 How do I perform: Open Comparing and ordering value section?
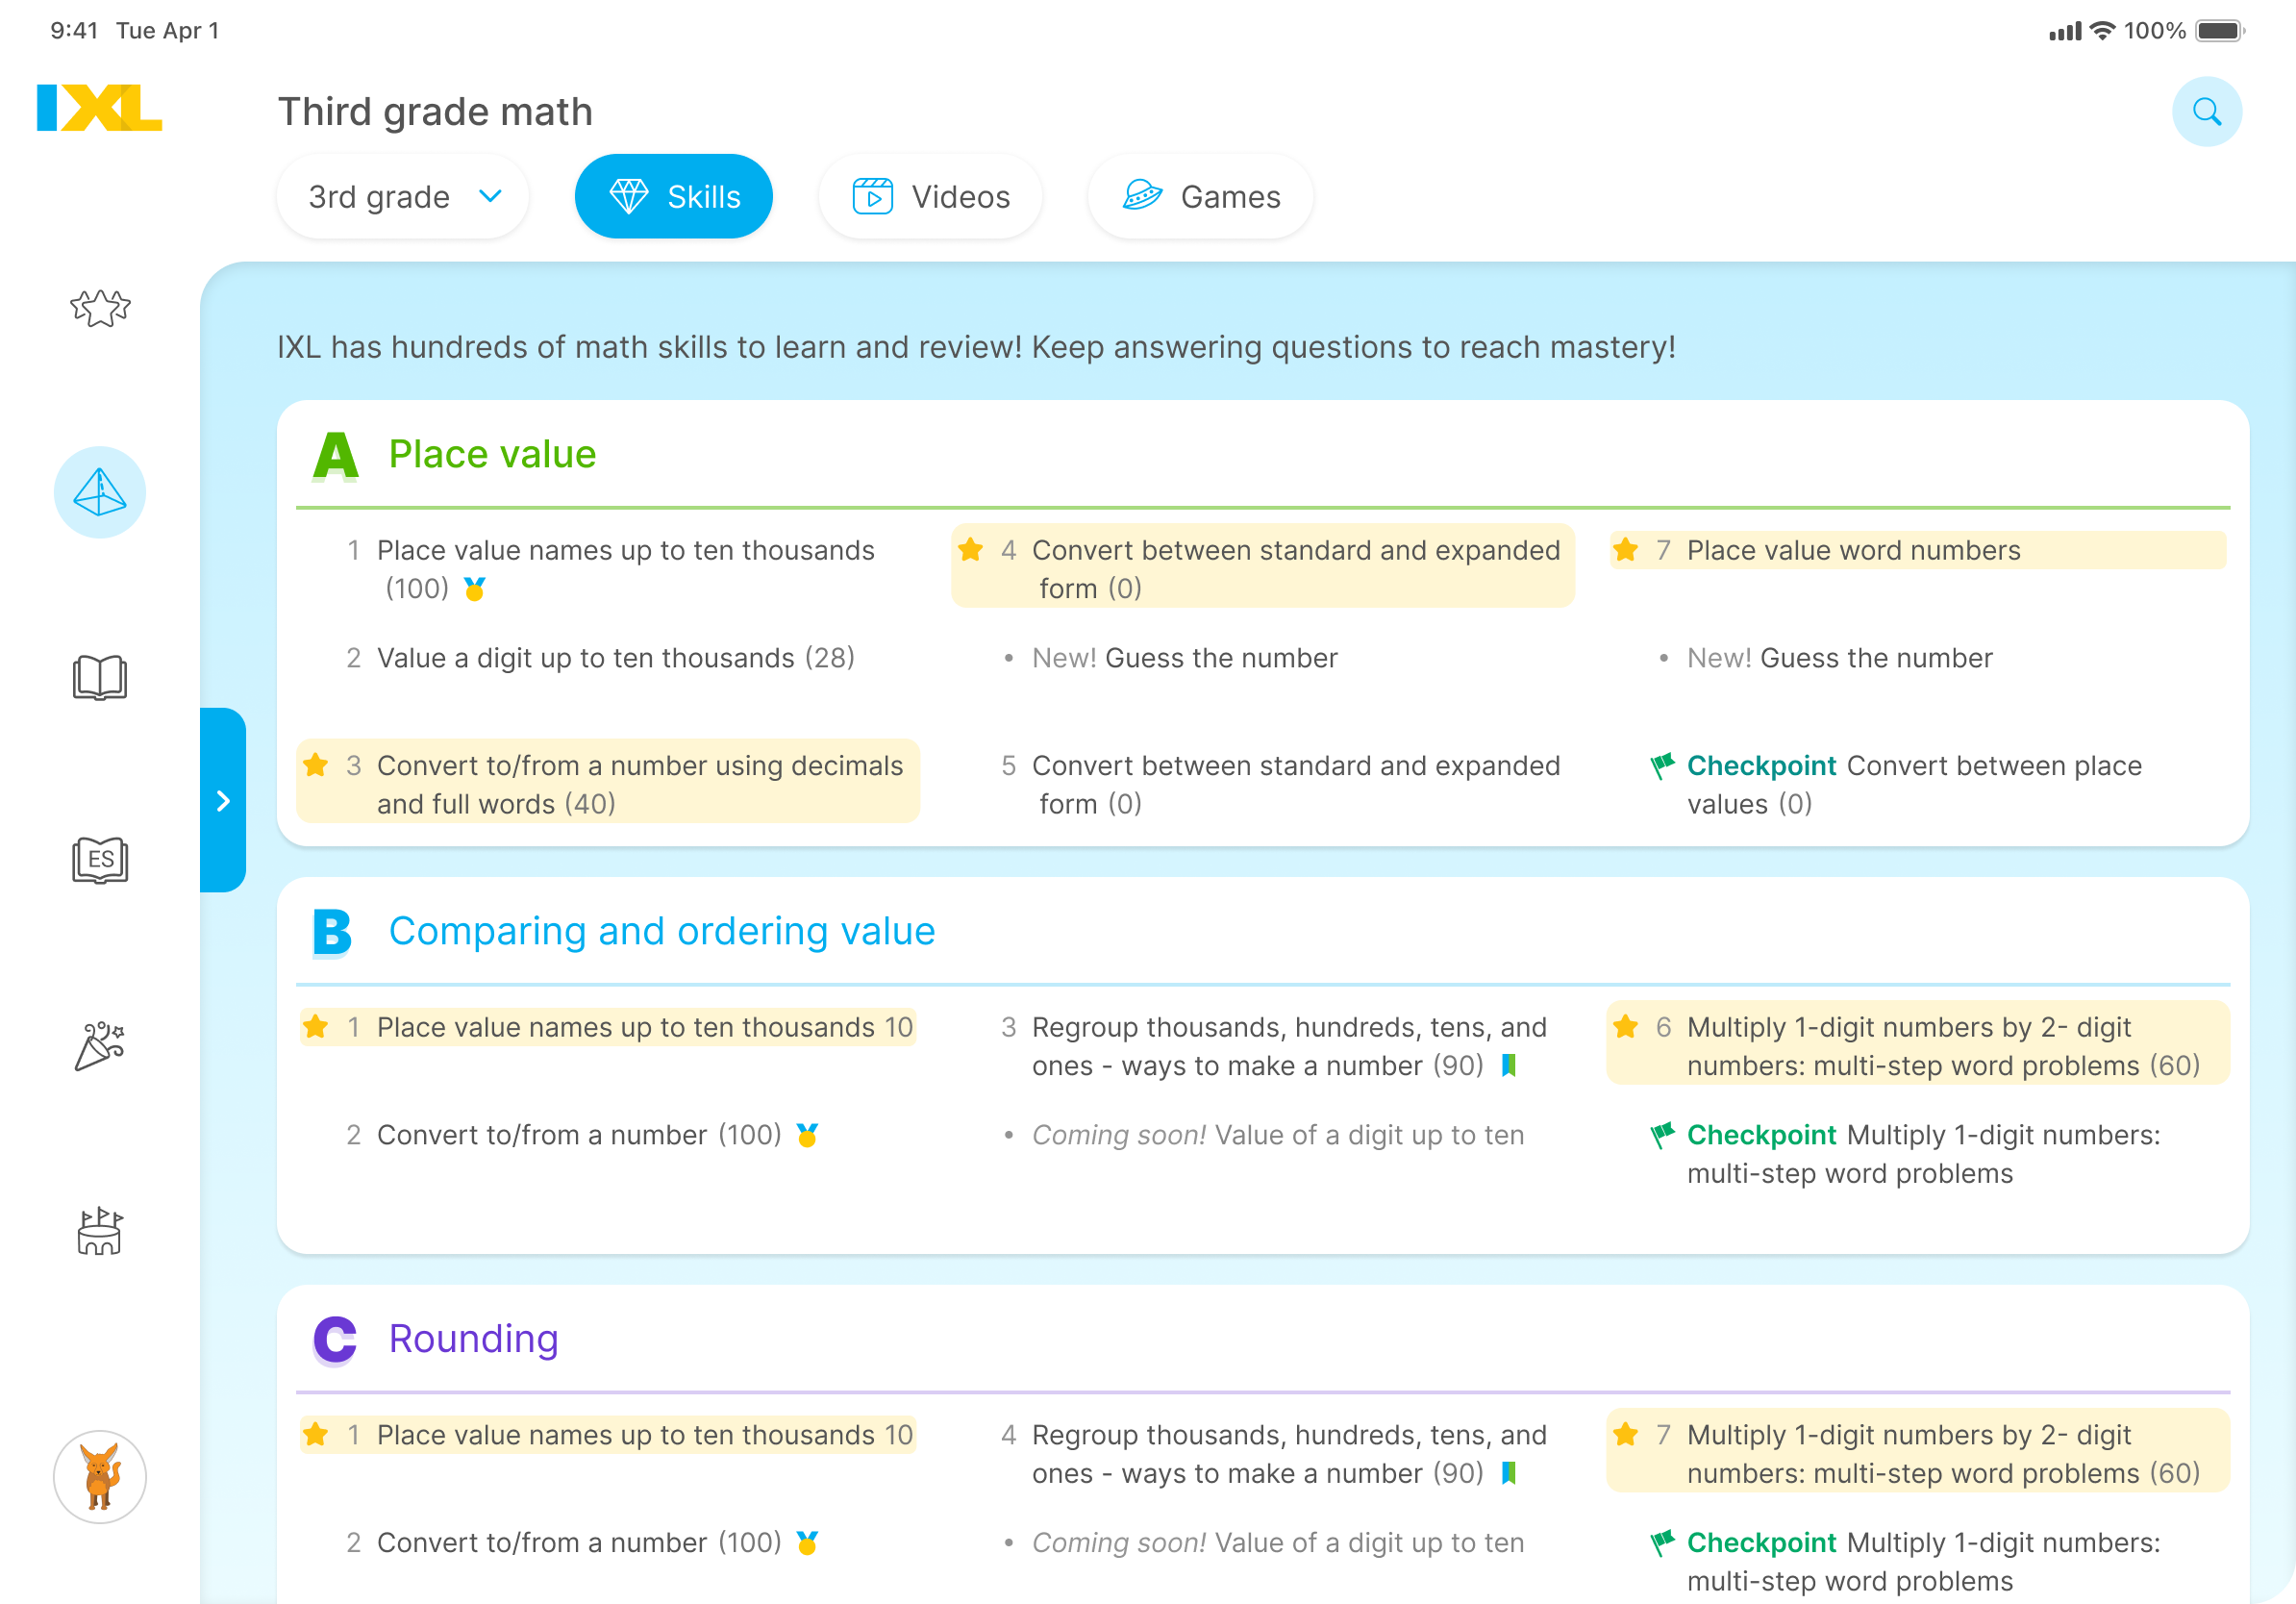(x=662, y=931)
